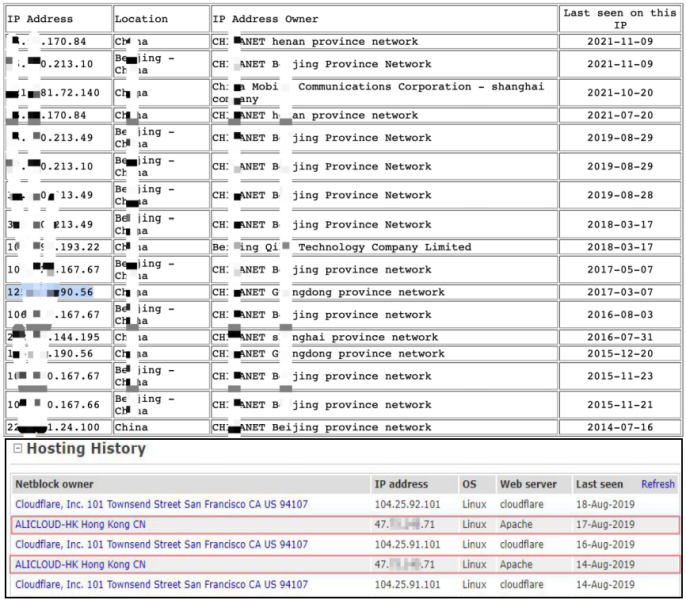Click the 'Last seen on this IP' header
Viewport: 686px width, 600px height.
620,19
